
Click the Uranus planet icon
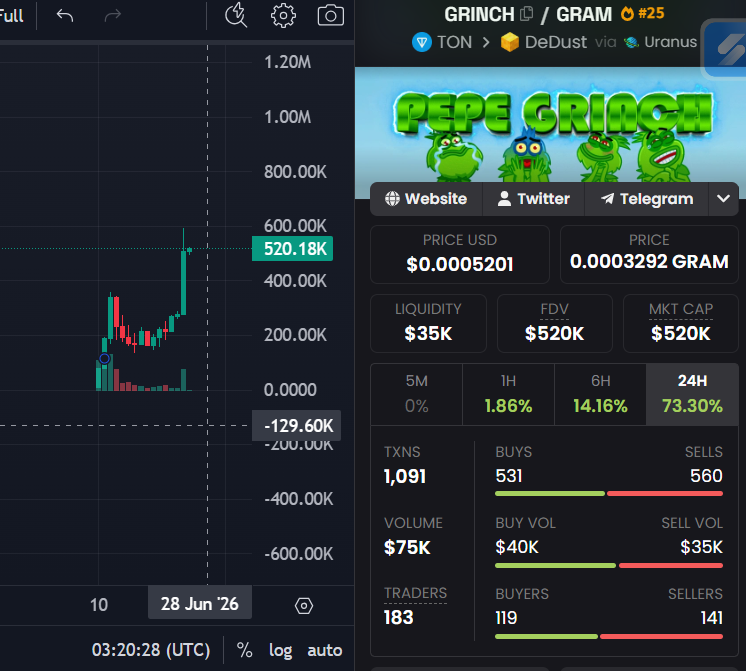tap(631, 42)
